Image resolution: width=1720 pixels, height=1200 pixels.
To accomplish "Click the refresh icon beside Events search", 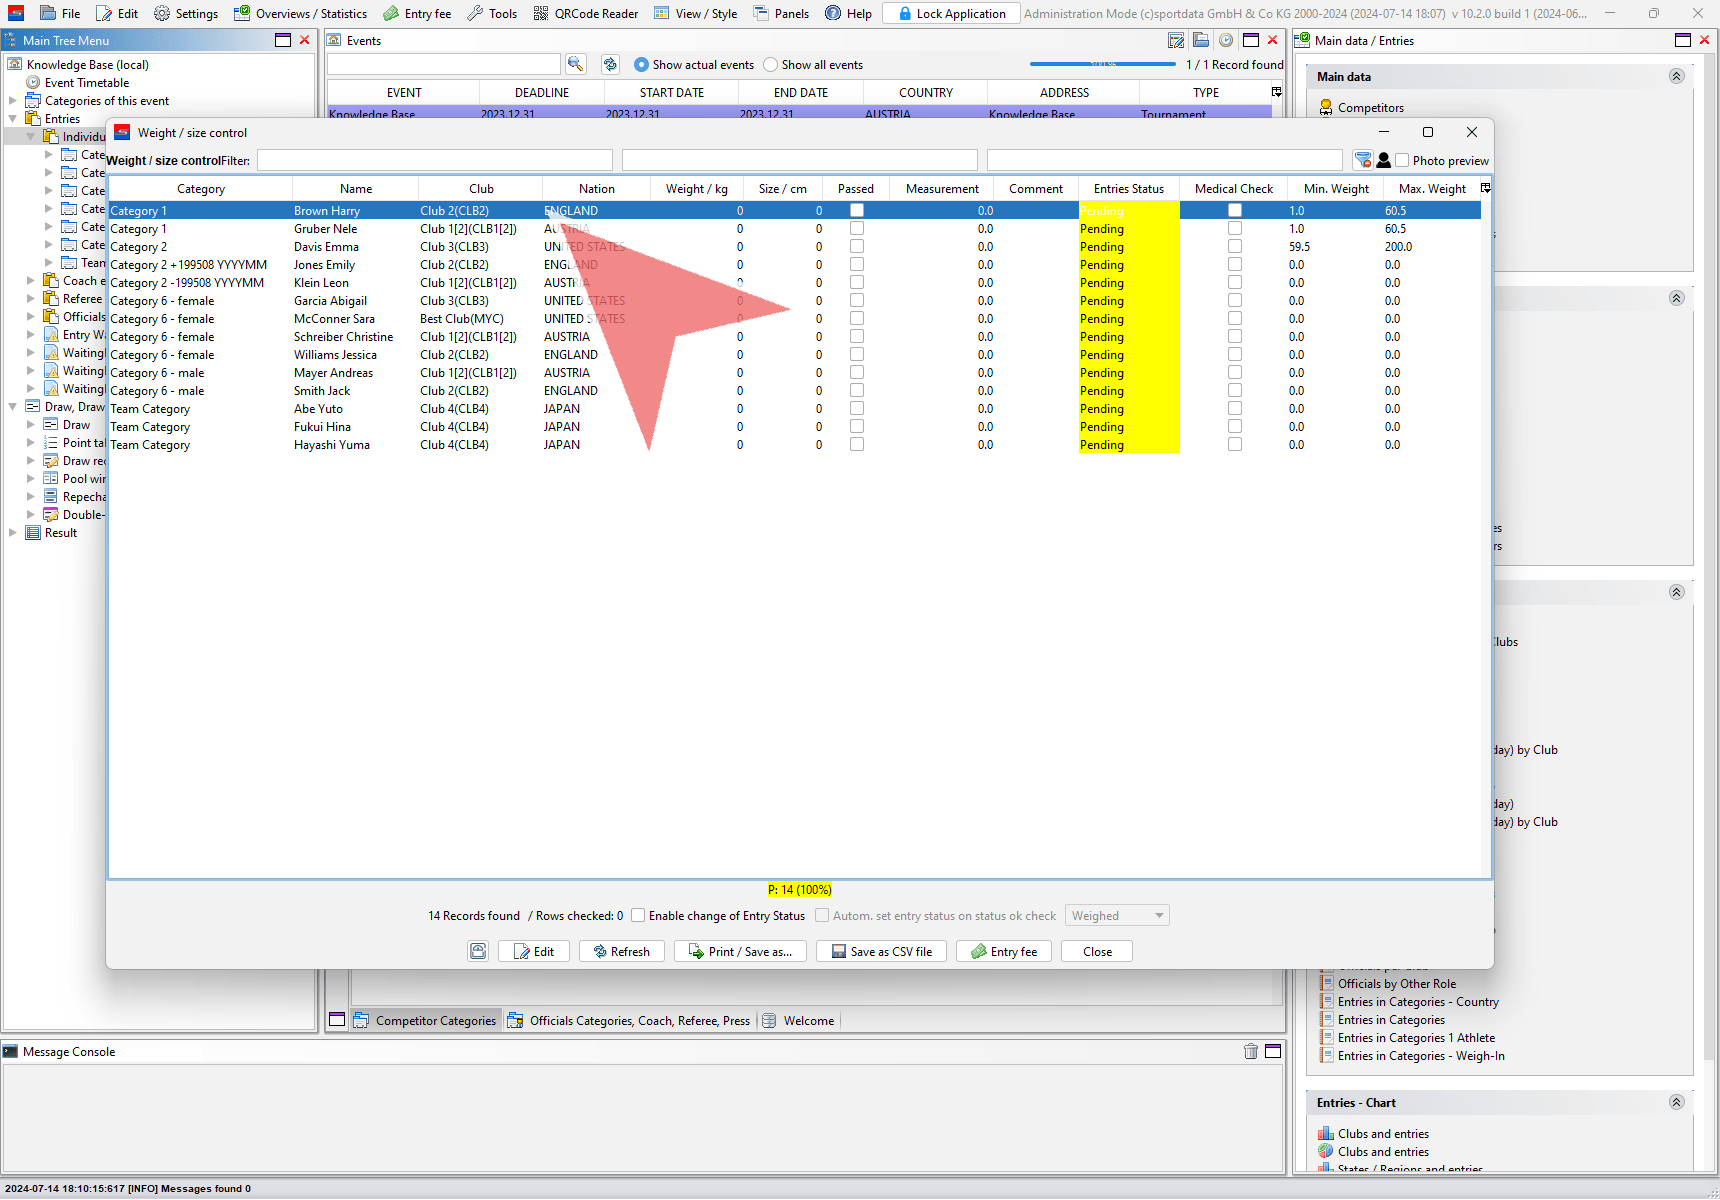I will click(610, 64).
